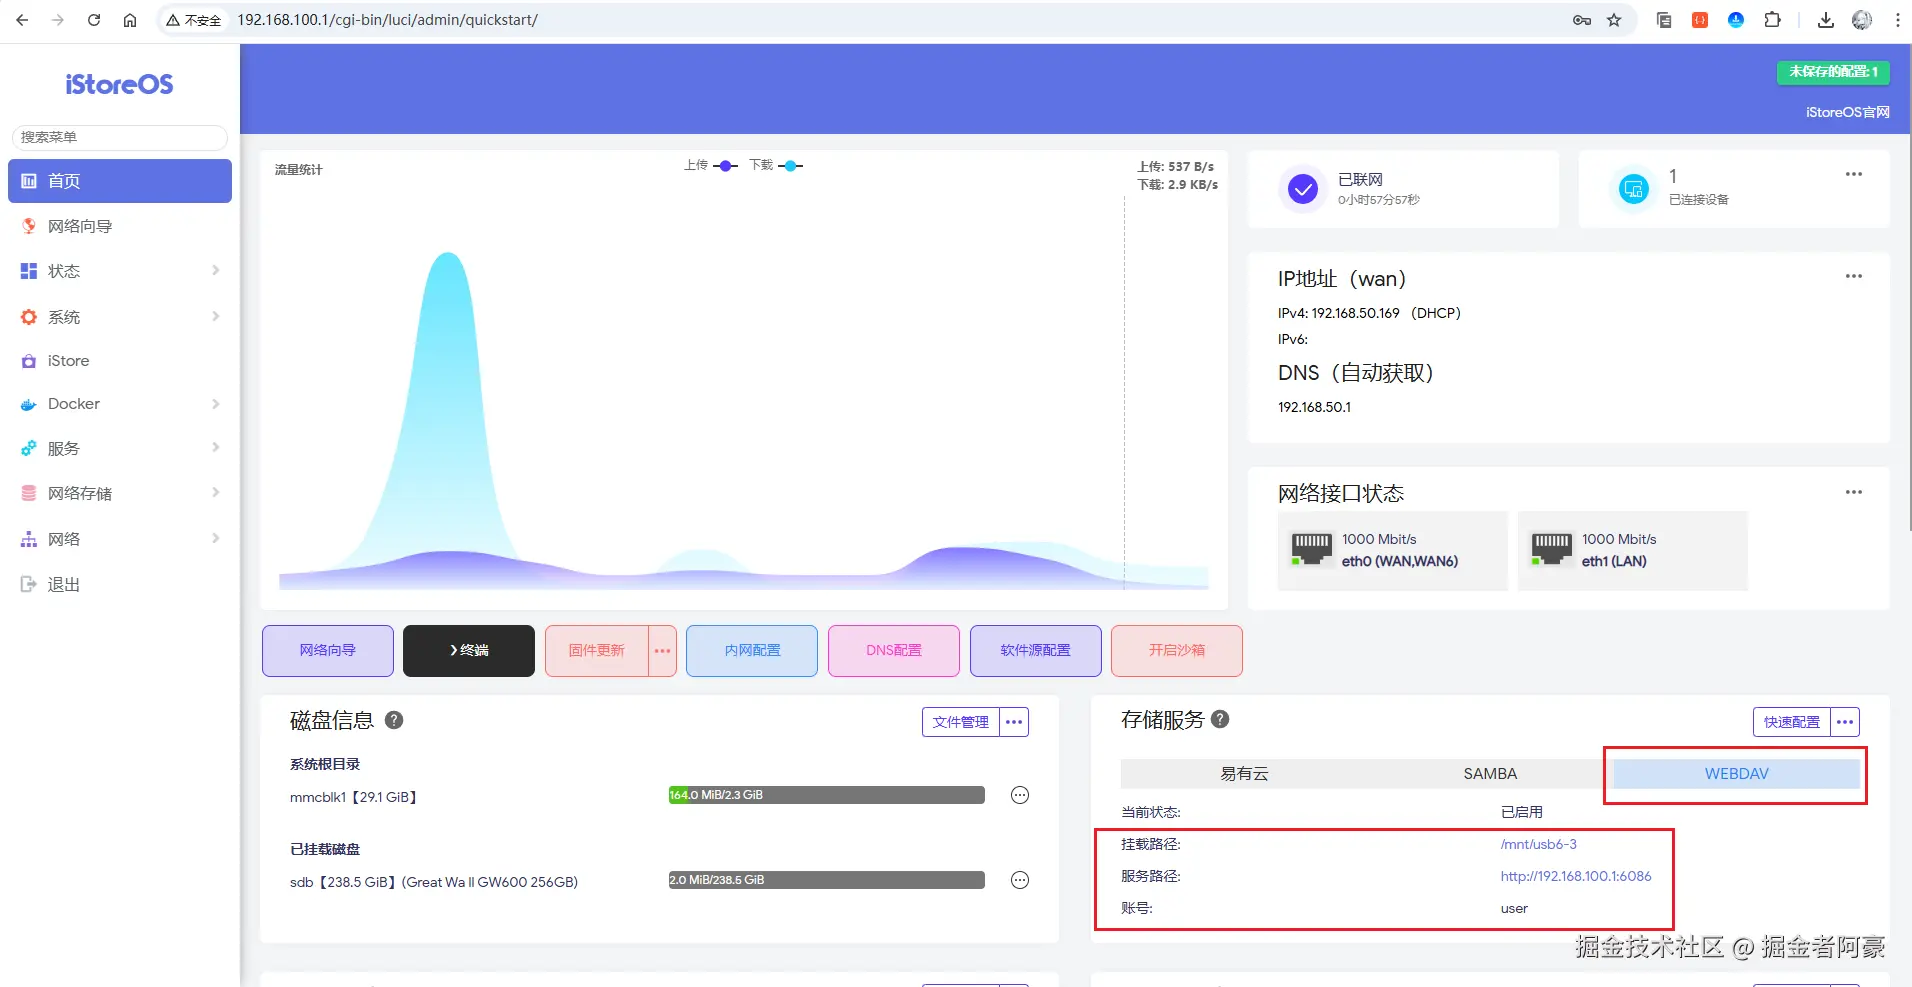The image size is (1912, 987).
Task: Click the browser address bar URL
Action: 387,20
